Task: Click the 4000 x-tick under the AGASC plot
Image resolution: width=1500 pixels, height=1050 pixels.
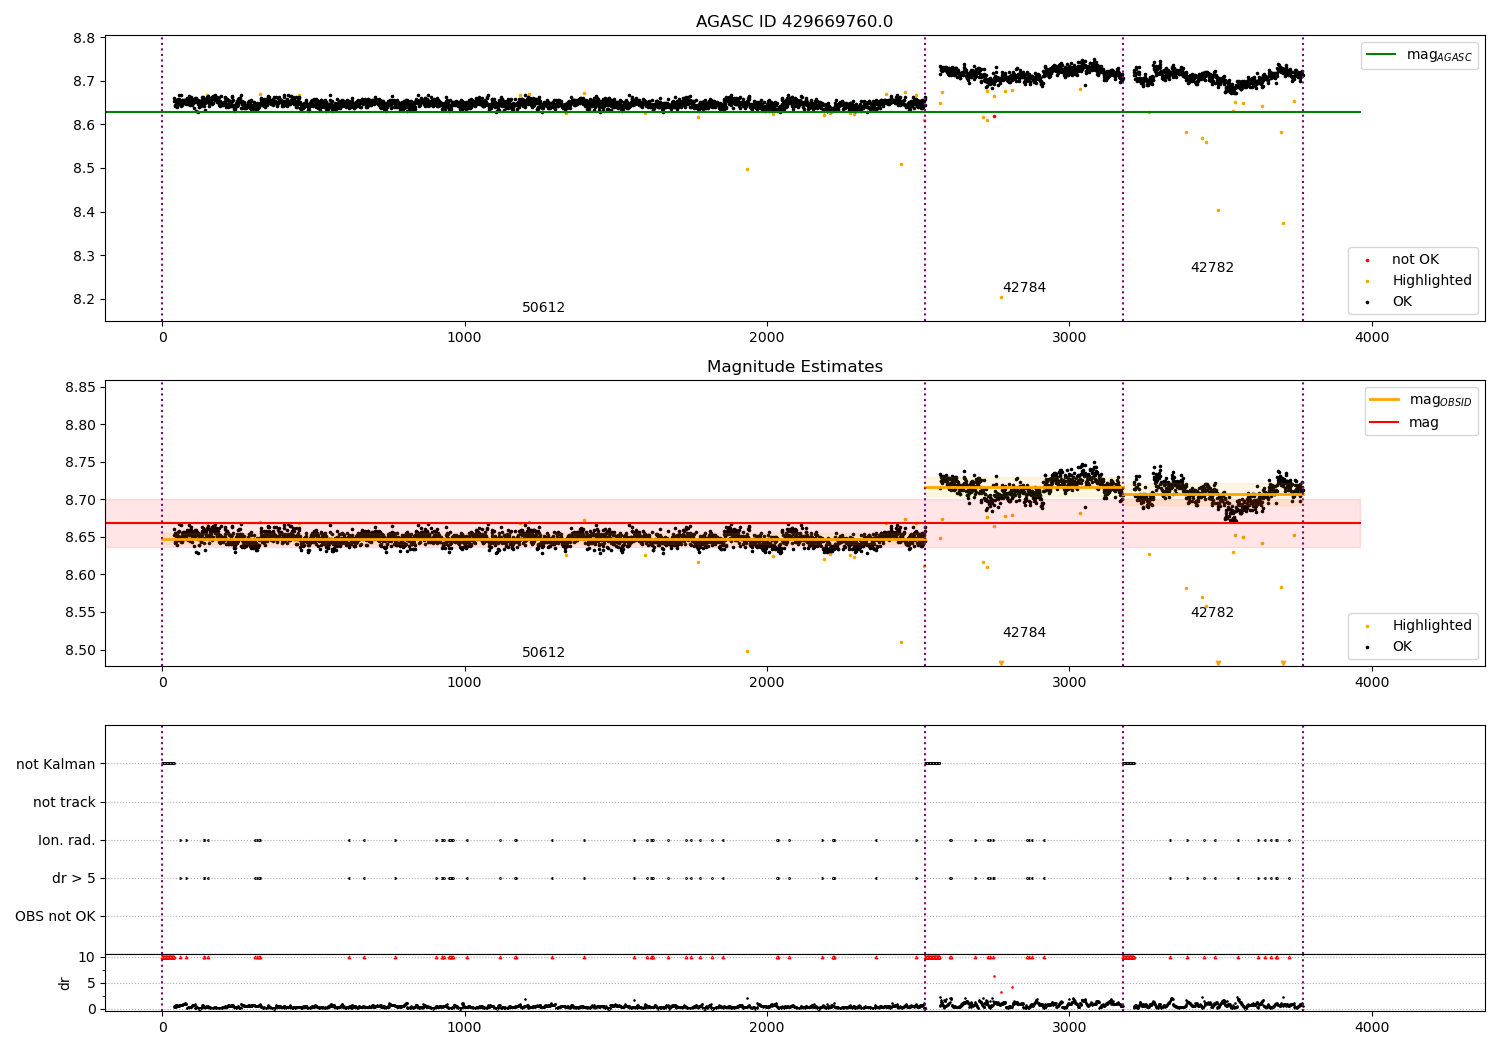Action: [1372, 338]
